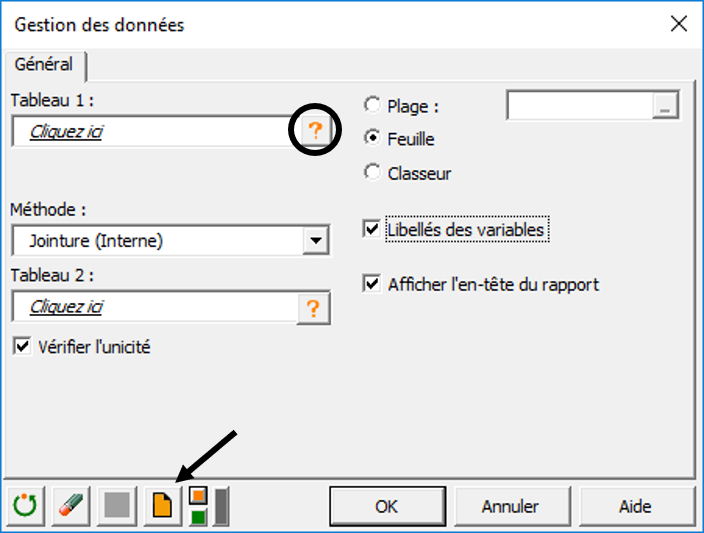Click the orange question mark beside Tableau 1

(314, 132)
